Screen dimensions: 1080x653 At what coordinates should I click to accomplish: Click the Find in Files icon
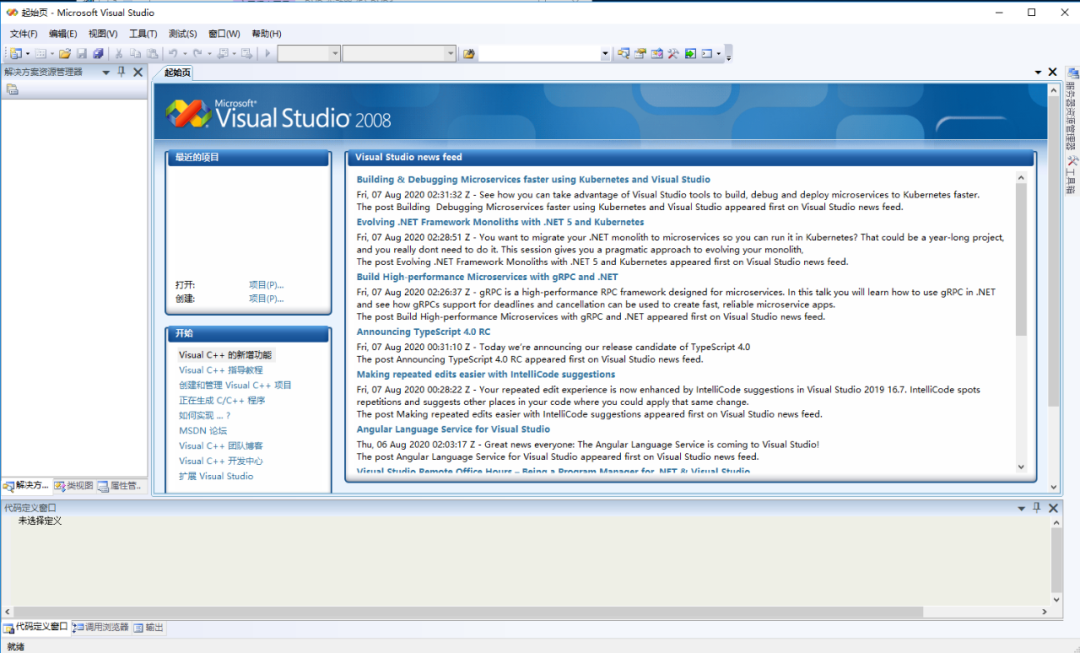point(469,53)
